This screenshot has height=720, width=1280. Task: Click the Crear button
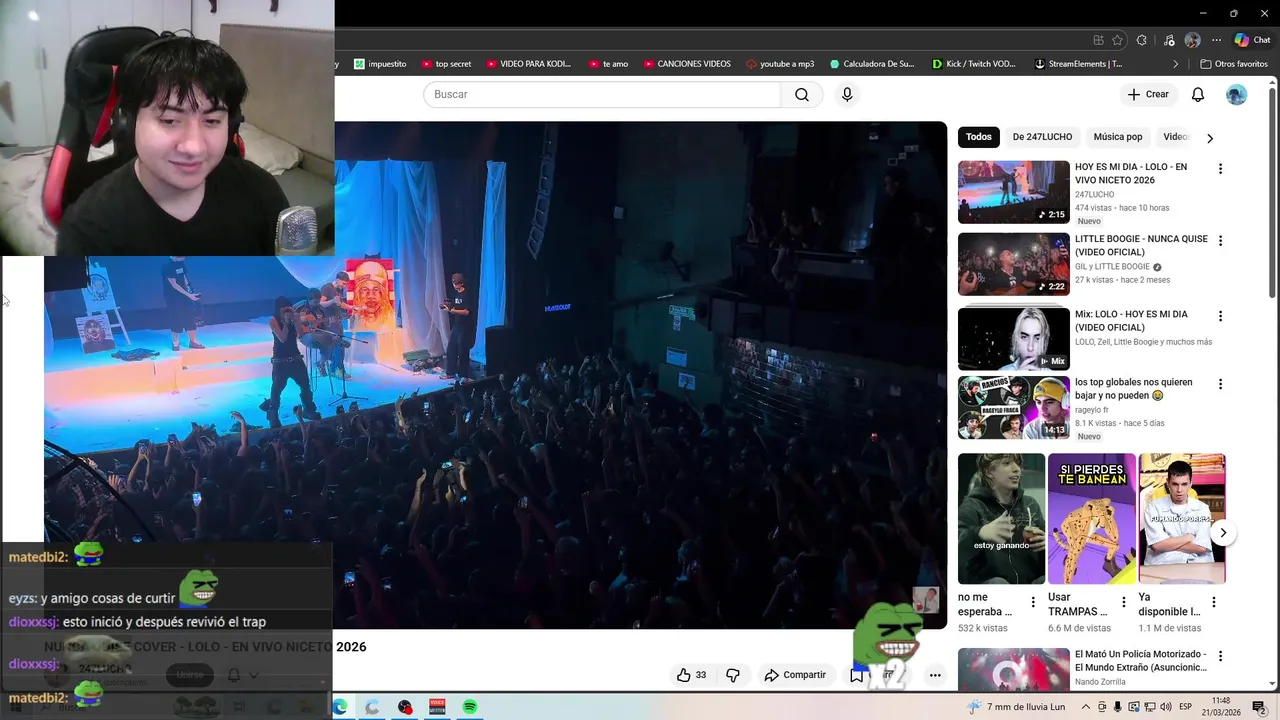point(1147,94)
